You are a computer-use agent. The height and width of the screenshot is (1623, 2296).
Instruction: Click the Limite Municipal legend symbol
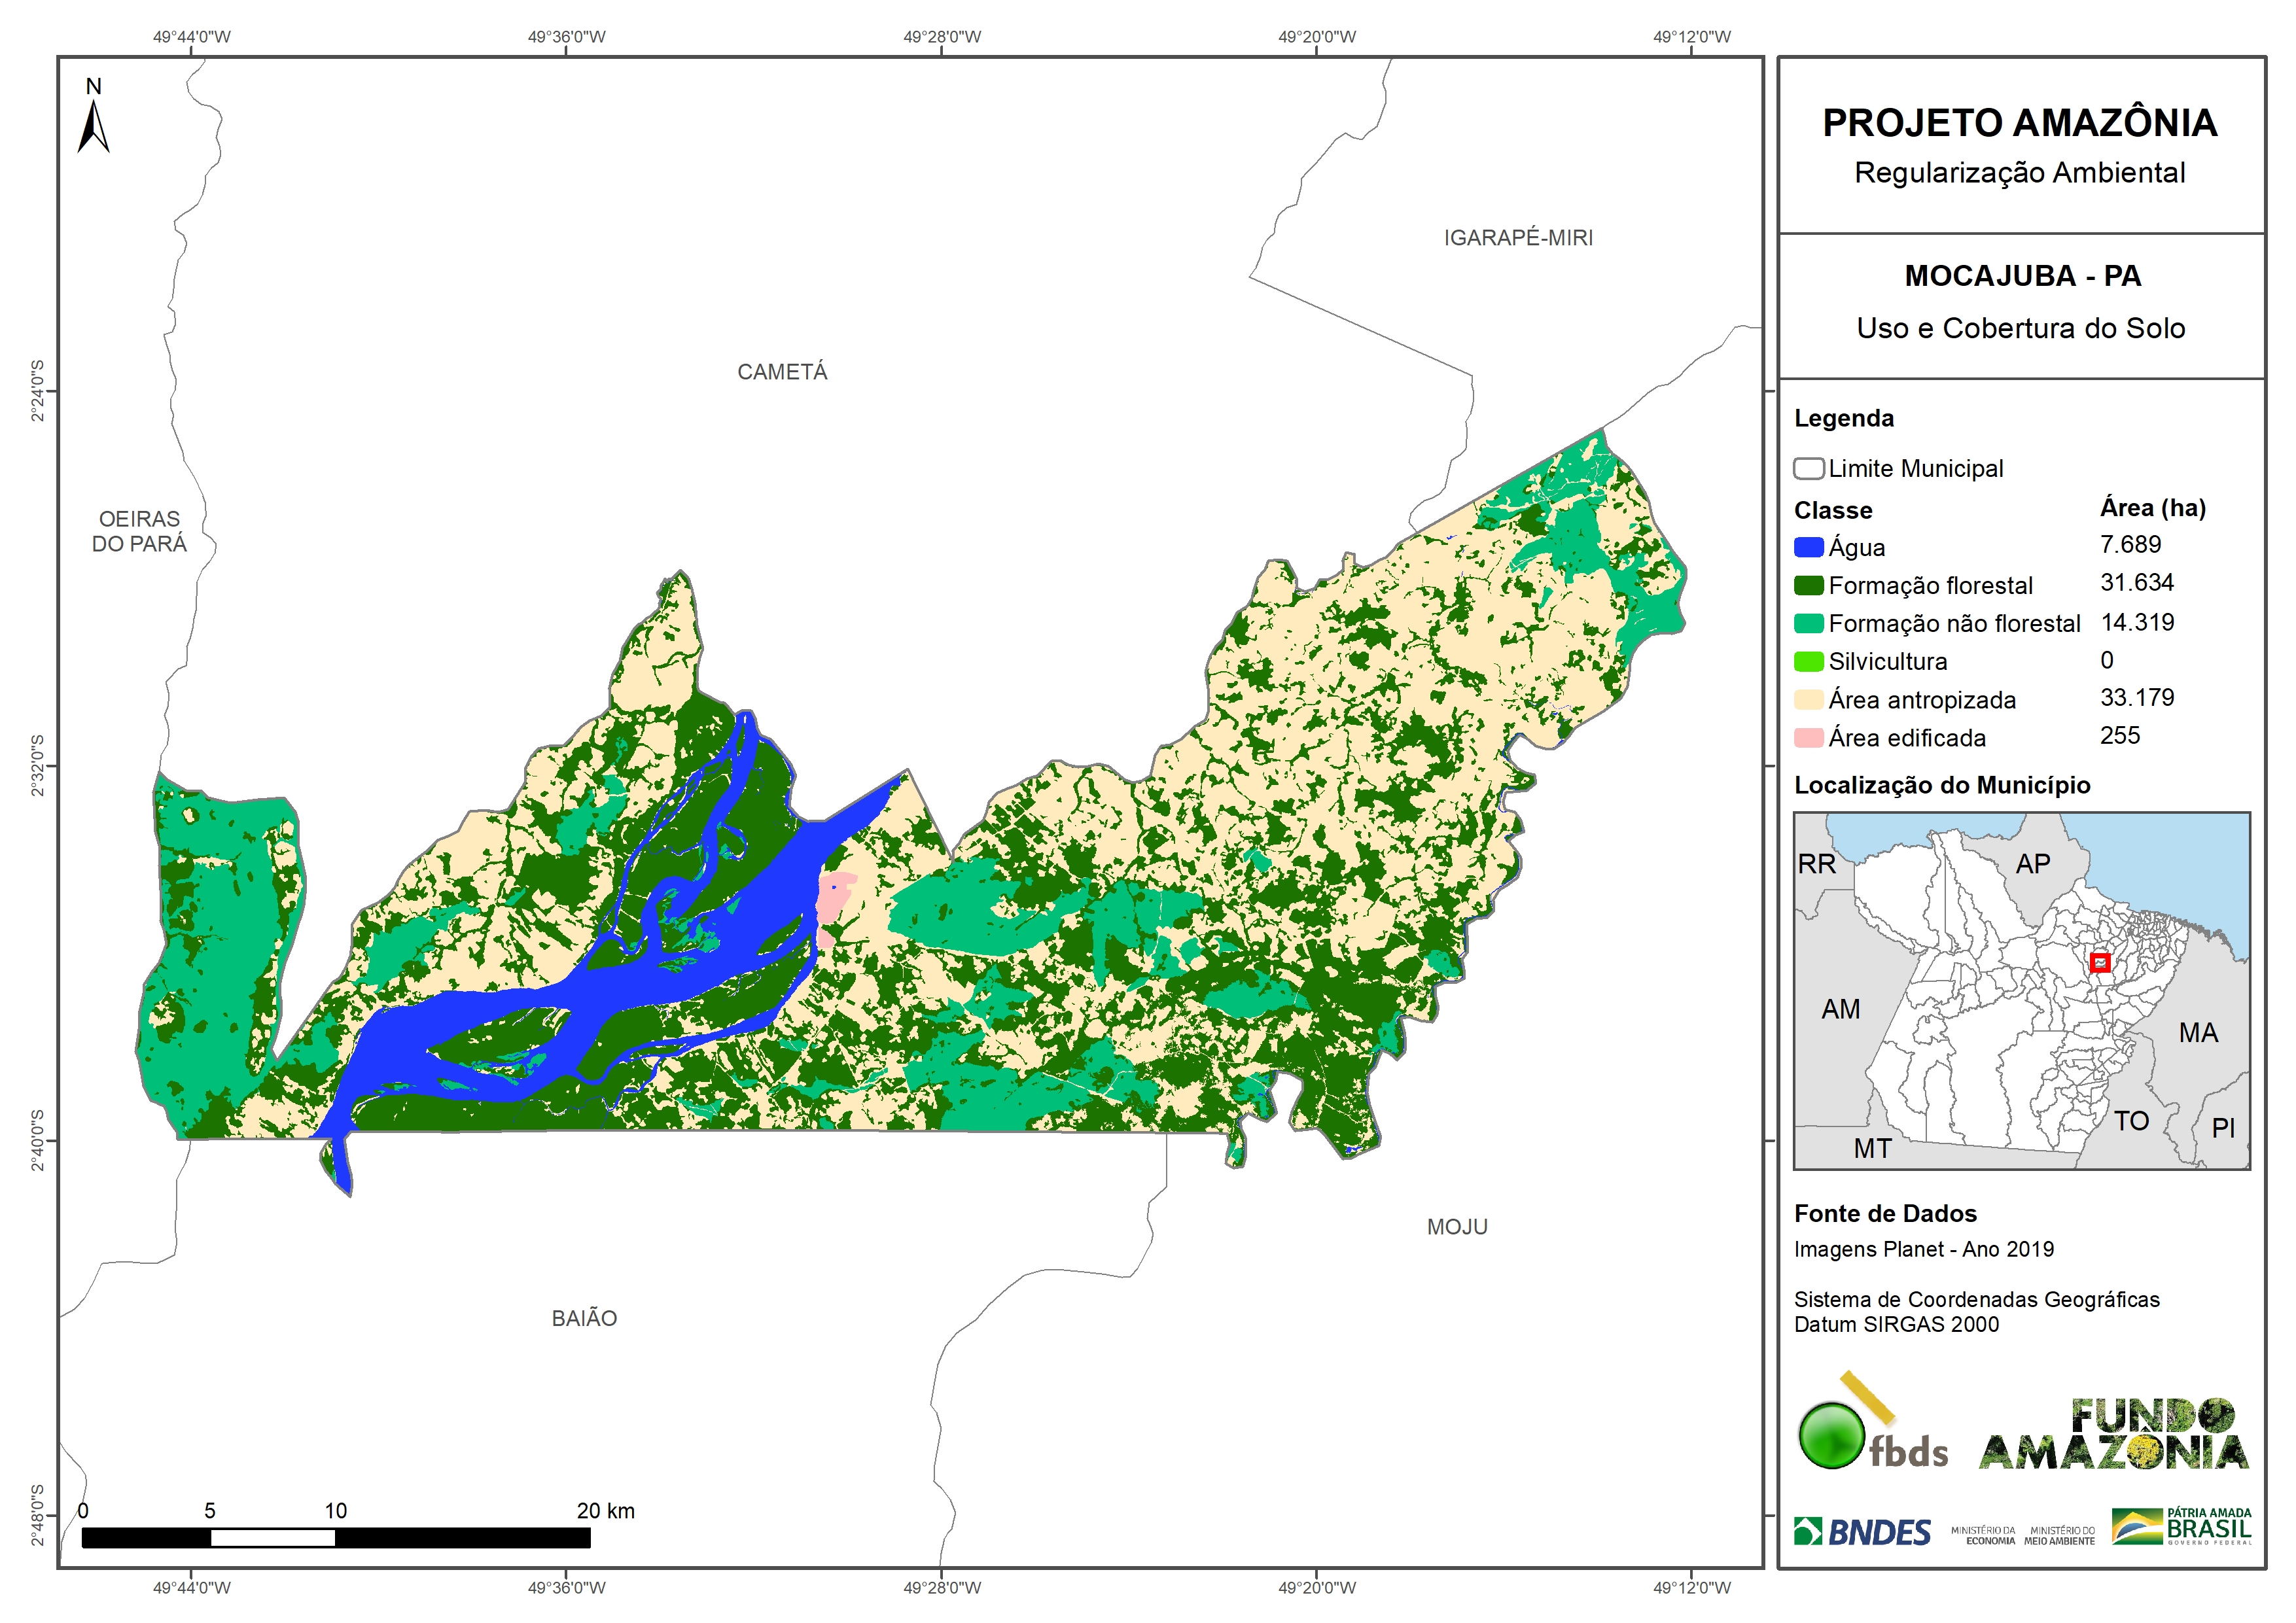1808,469
